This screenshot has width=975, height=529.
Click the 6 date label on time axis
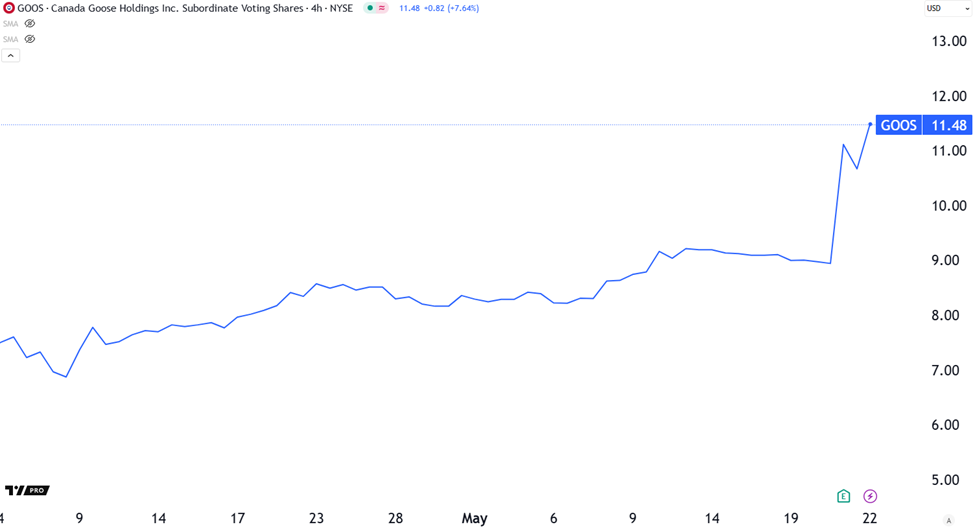click(553, 518)
